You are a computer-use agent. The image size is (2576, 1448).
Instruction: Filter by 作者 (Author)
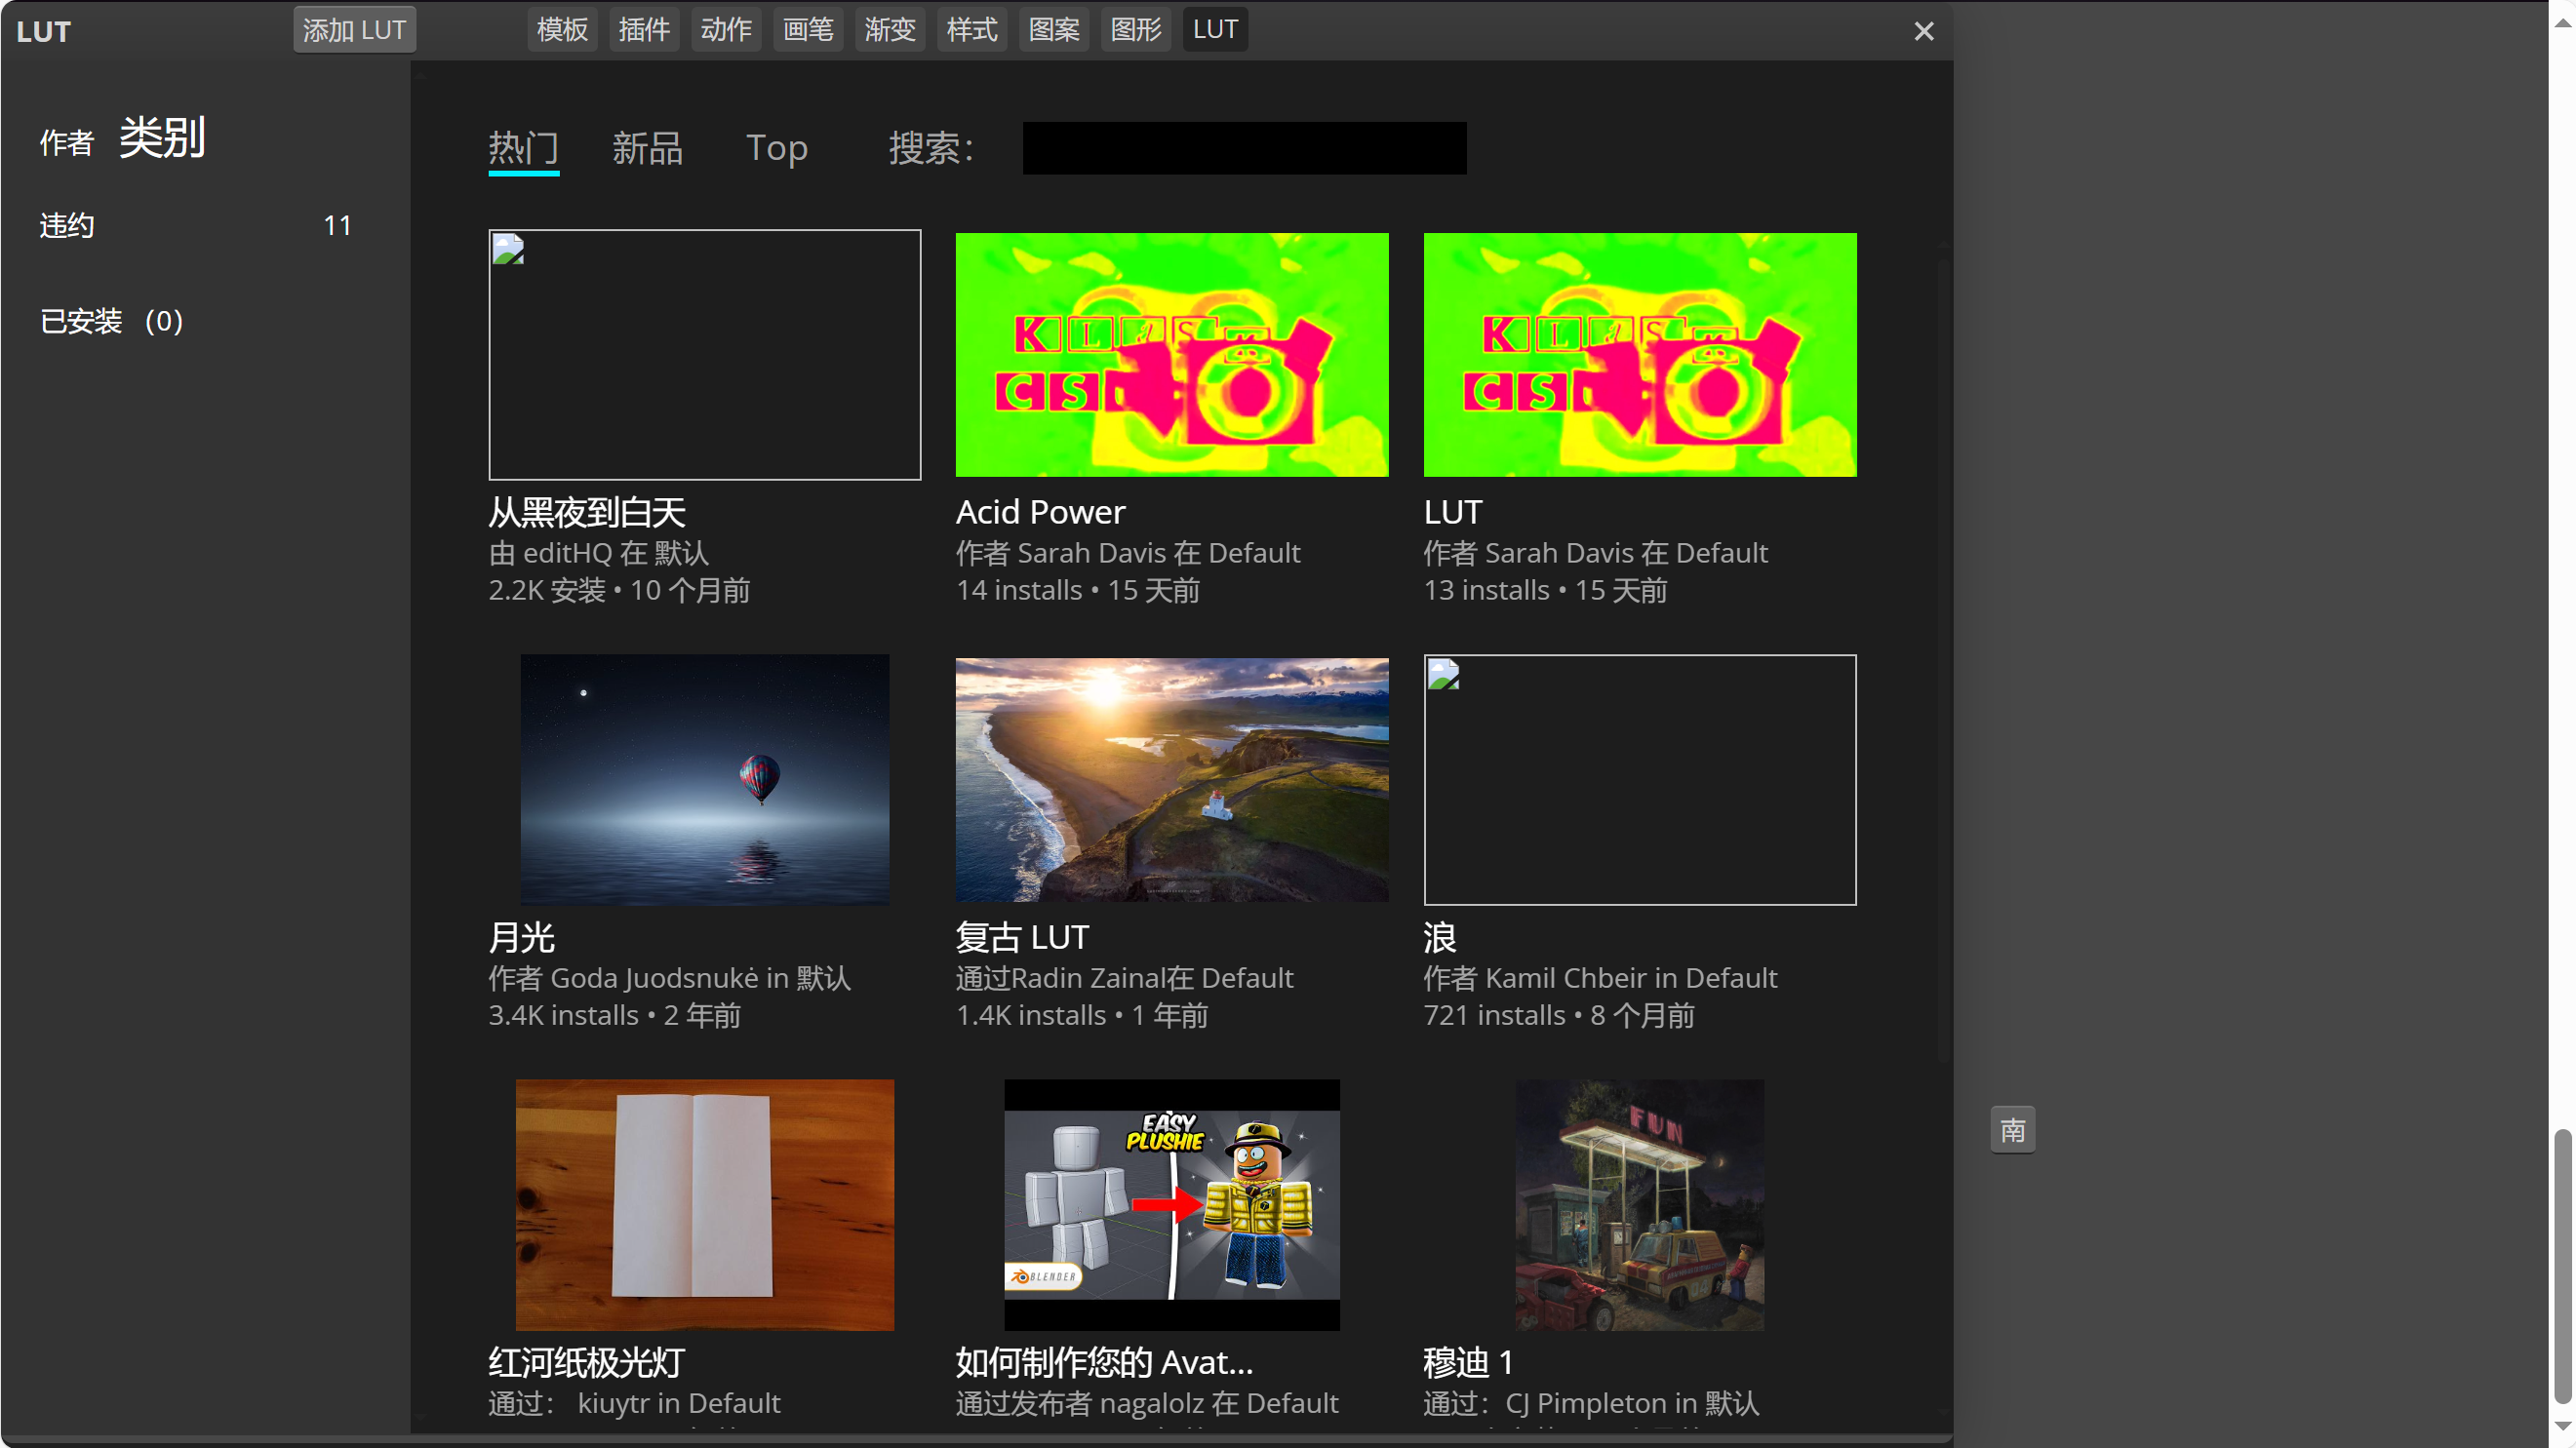pos(64,140)
